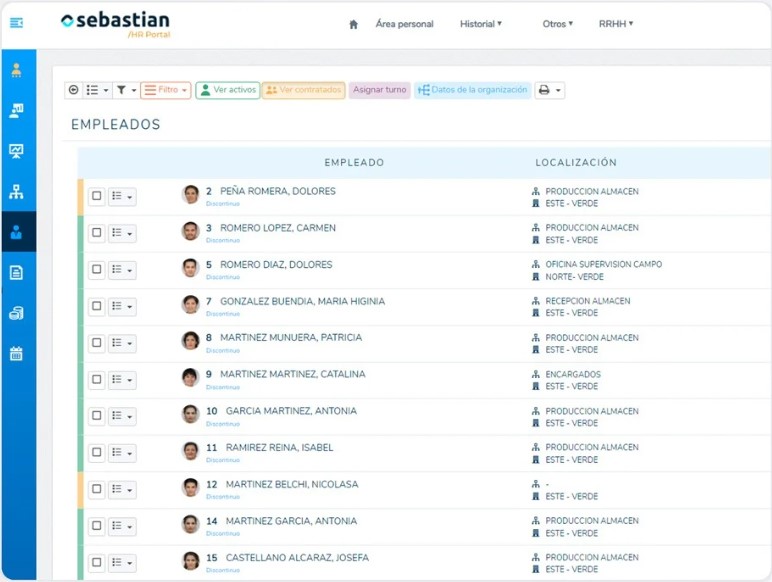This screenshot has width=772, height=582.
Task: Open the Área personal menu item
Action: click(404, 24)
